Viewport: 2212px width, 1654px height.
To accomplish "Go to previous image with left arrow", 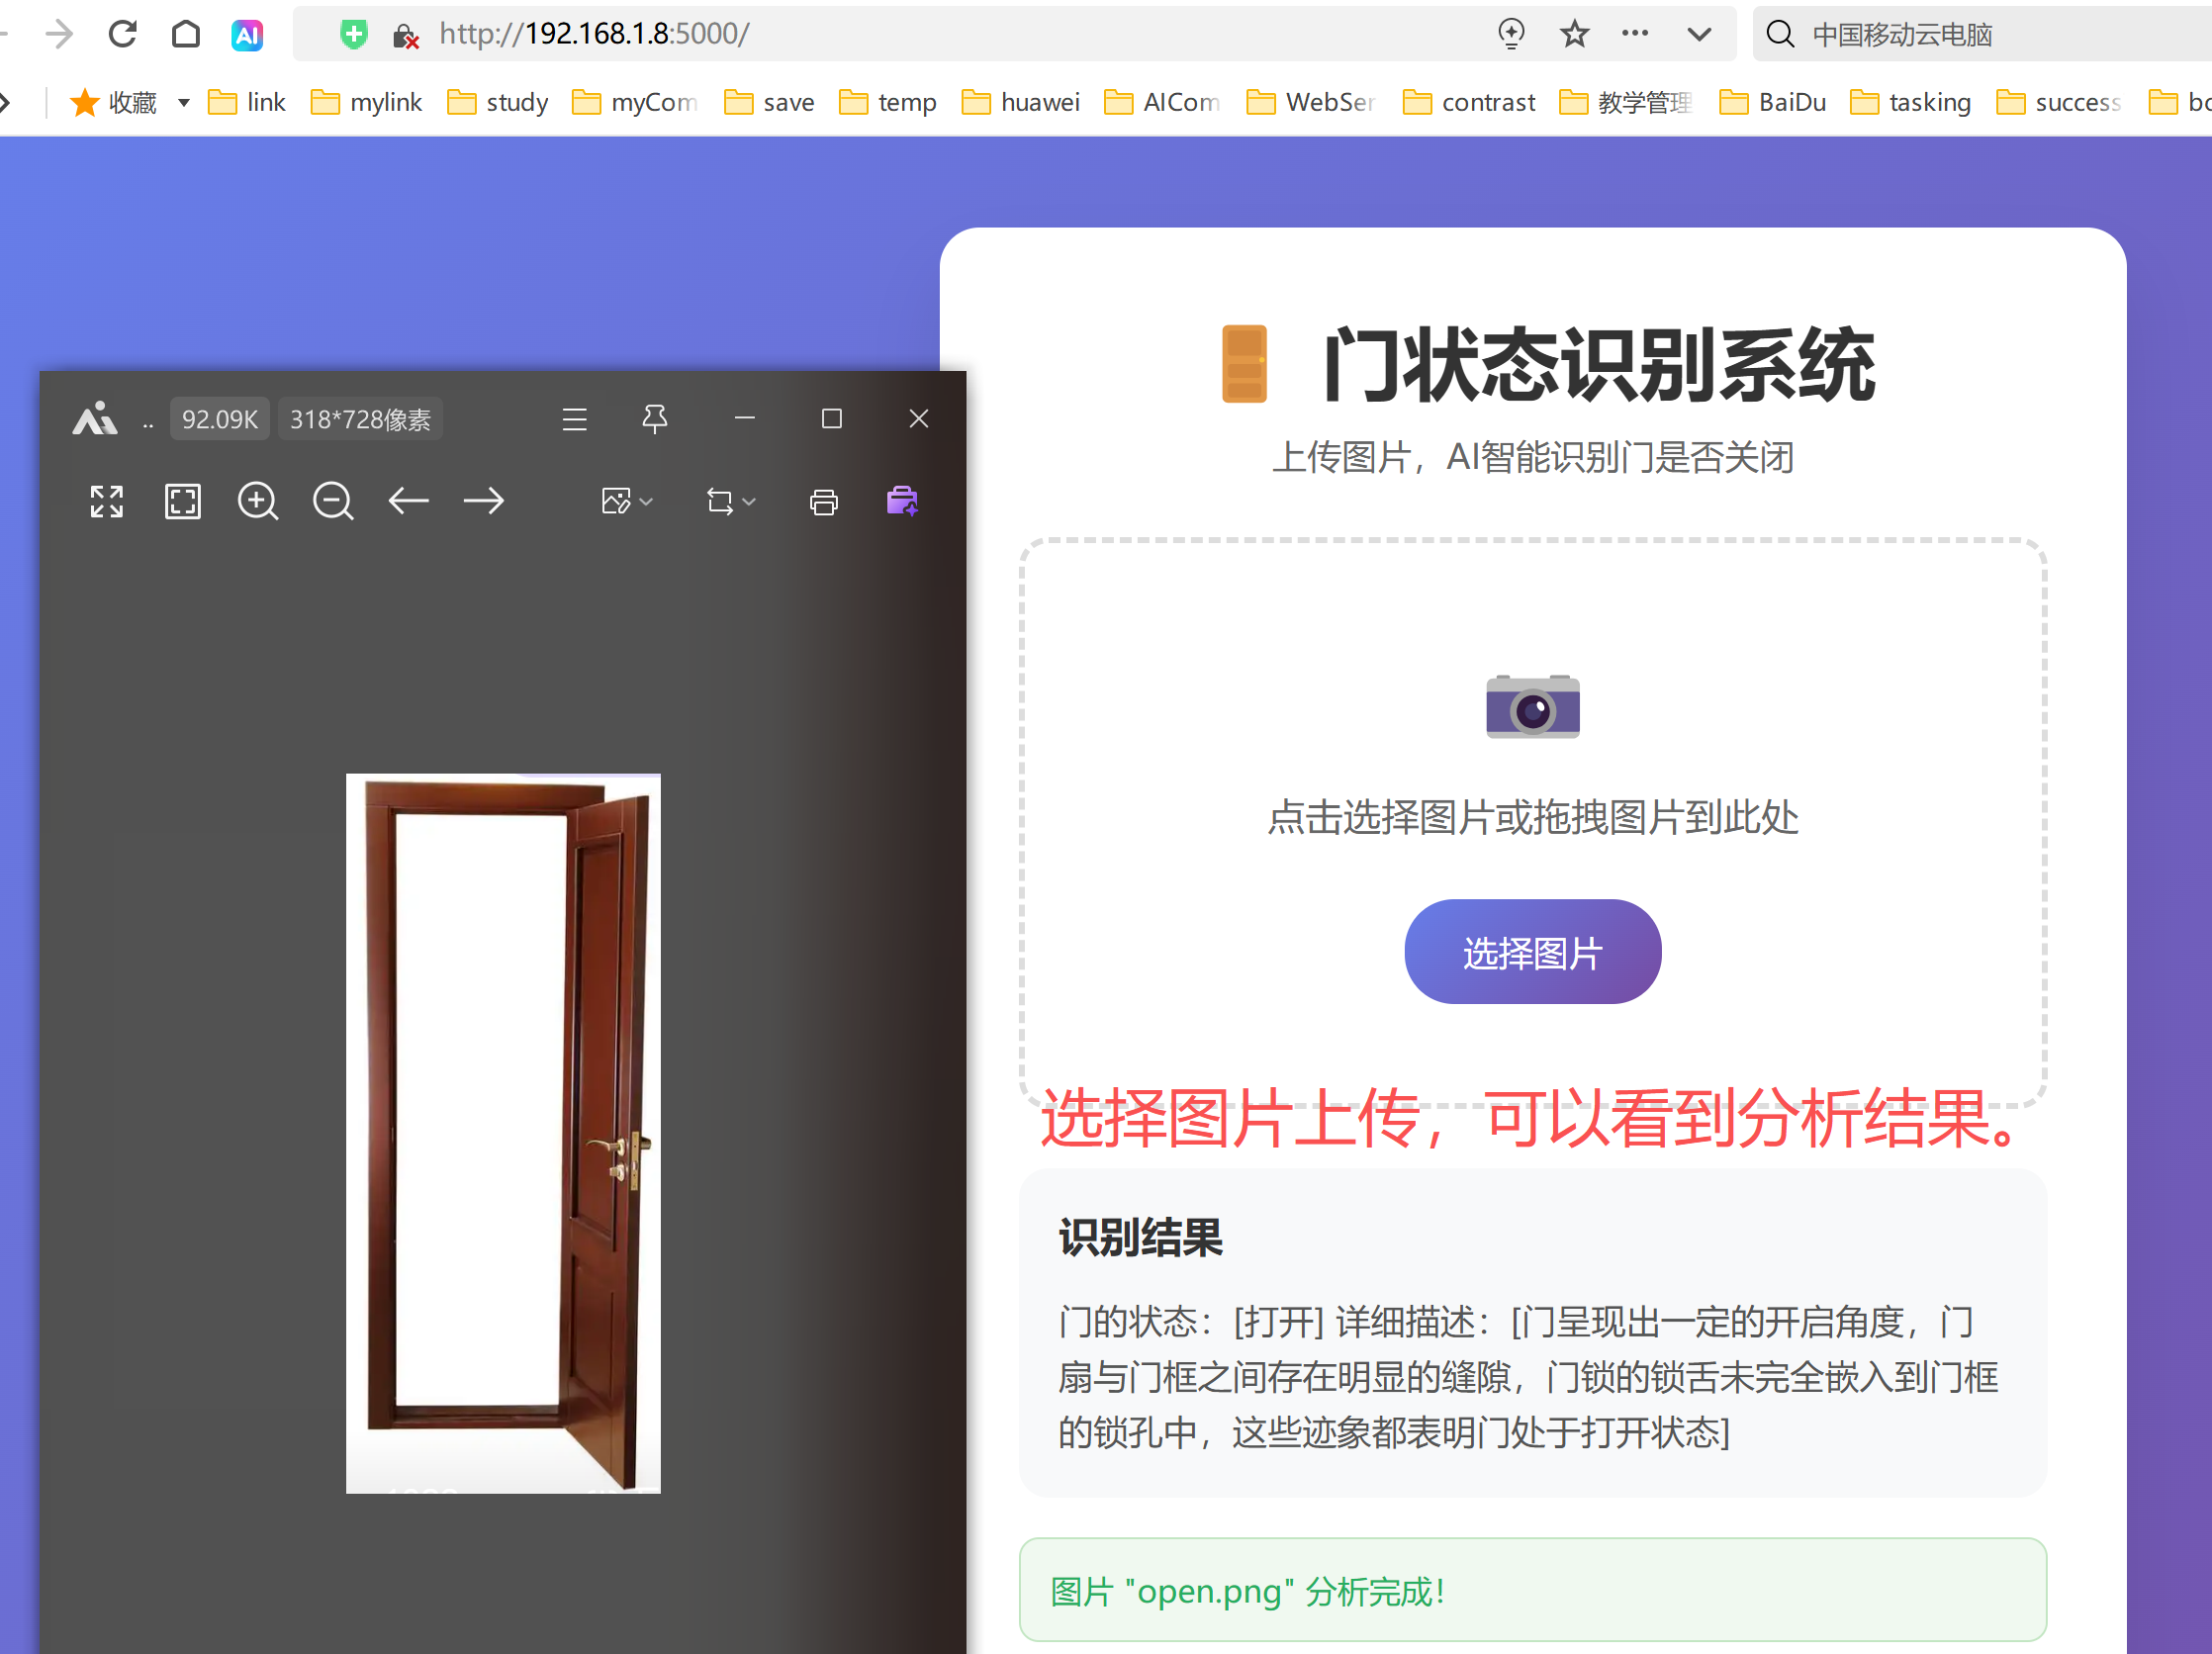I will tap(408, 501).
